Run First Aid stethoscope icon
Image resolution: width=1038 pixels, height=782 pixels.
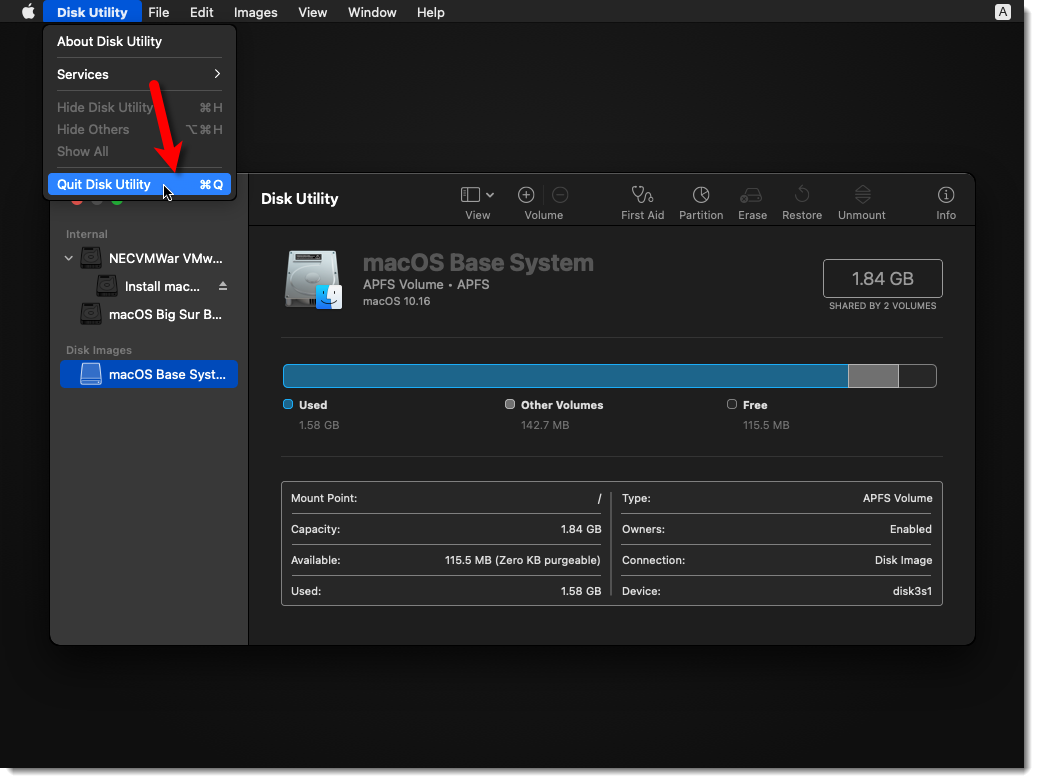tap(642, 195)
